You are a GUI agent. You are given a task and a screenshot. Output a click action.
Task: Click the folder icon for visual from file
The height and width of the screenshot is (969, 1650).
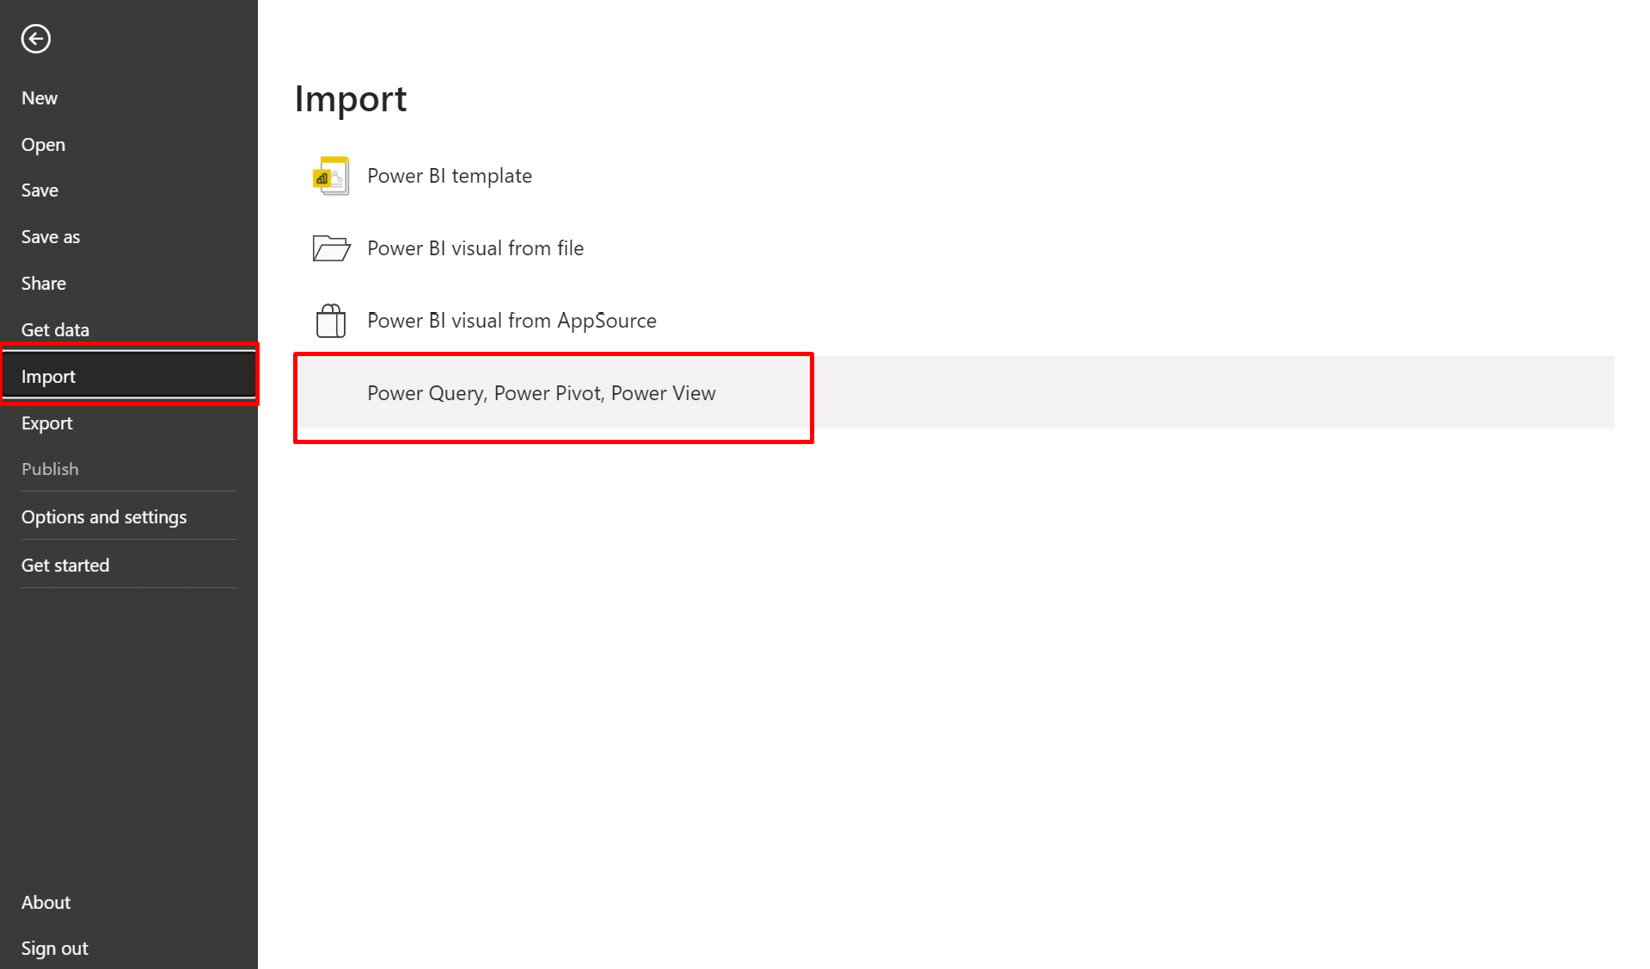(x=331, y=248)
